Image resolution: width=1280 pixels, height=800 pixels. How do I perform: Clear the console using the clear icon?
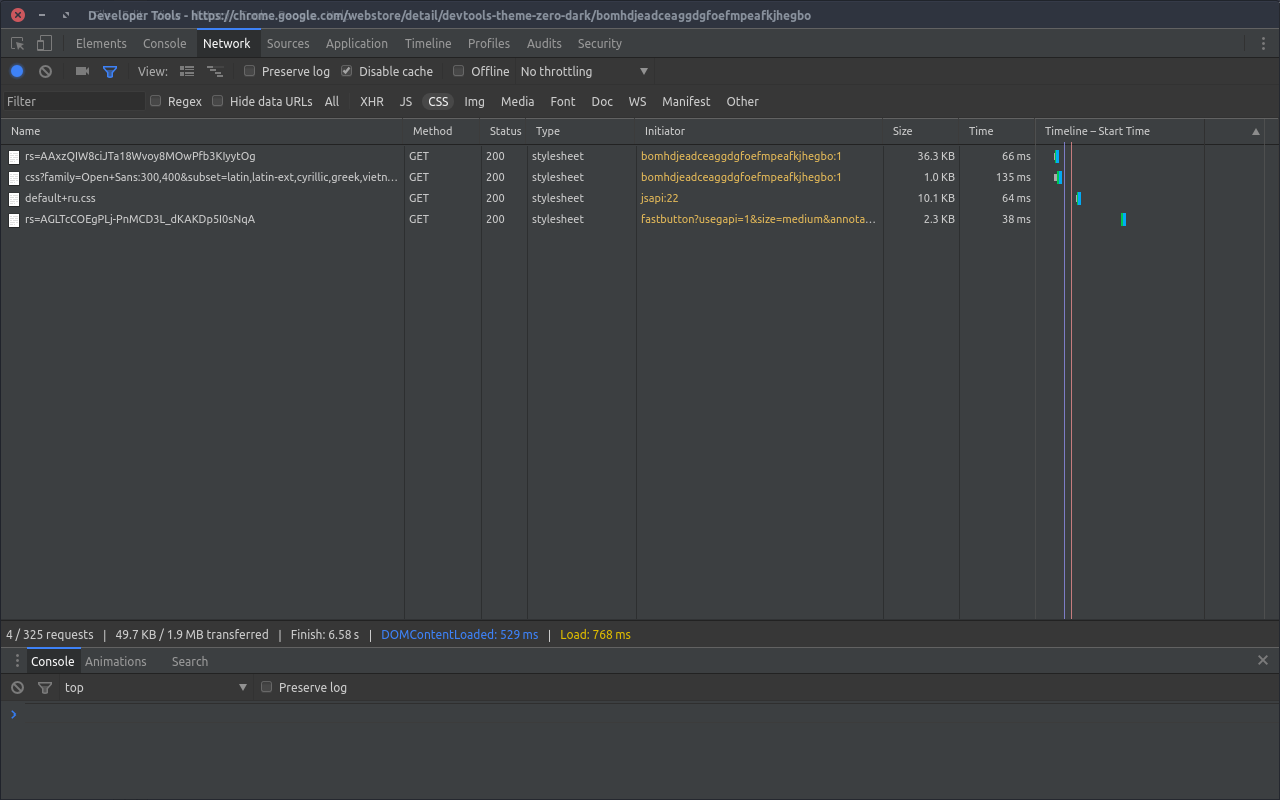[17, 687]
